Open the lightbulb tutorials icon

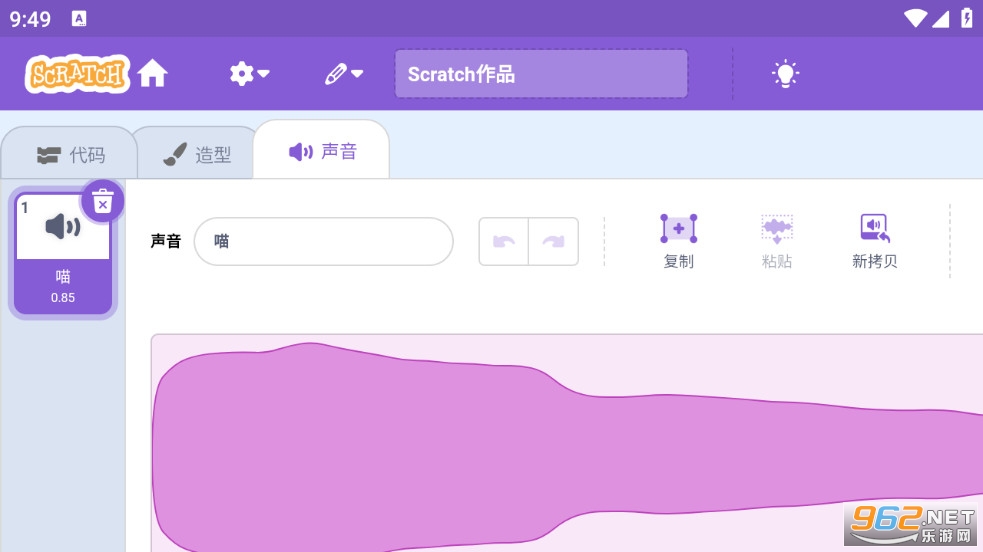[785, 74]
